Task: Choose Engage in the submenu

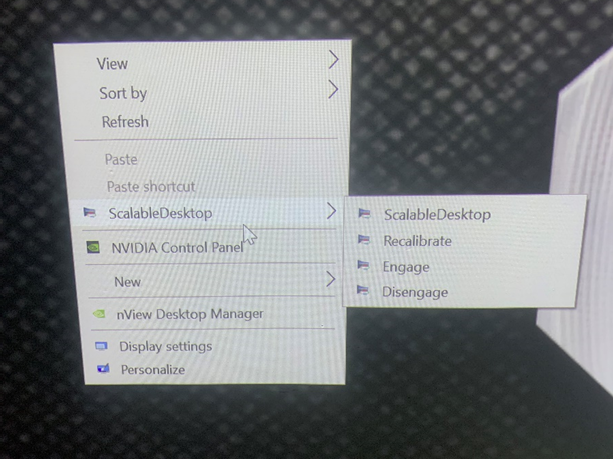Action: tap(406, 267)
